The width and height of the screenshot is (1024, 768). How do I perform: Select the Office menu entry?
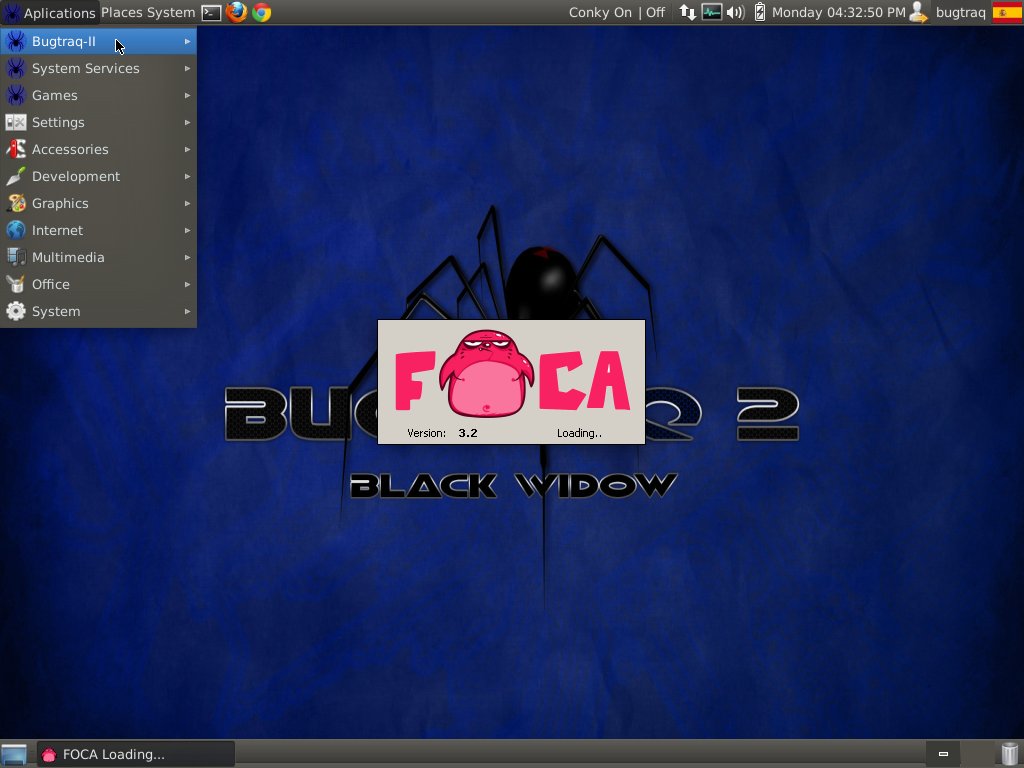click(x=98, y=284)
